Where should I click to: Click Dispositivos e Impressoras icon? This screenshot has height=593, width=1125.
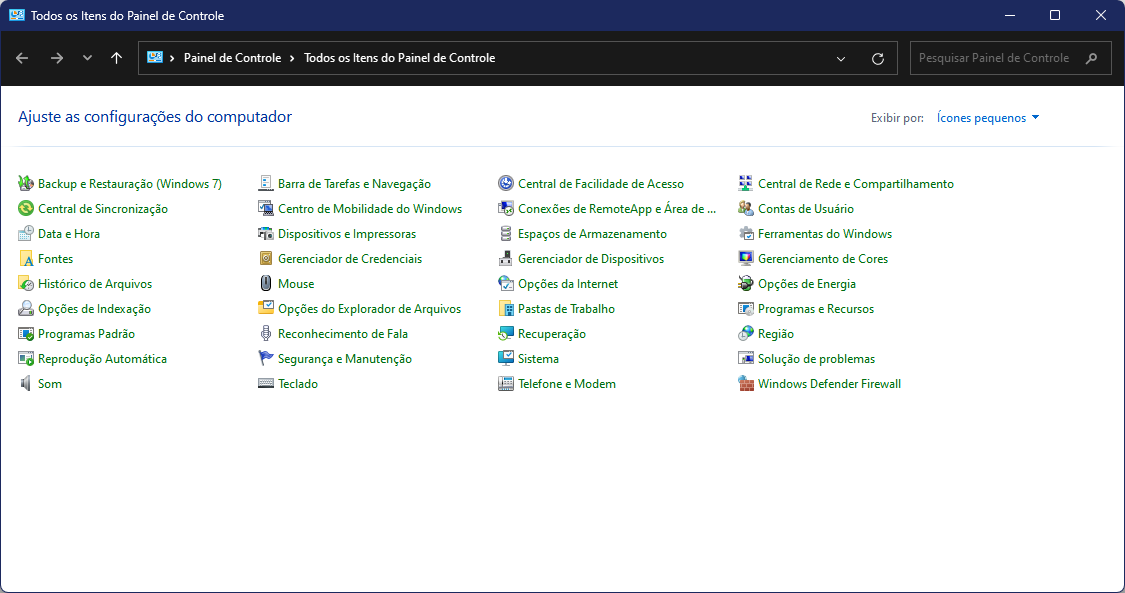(266, 234)
